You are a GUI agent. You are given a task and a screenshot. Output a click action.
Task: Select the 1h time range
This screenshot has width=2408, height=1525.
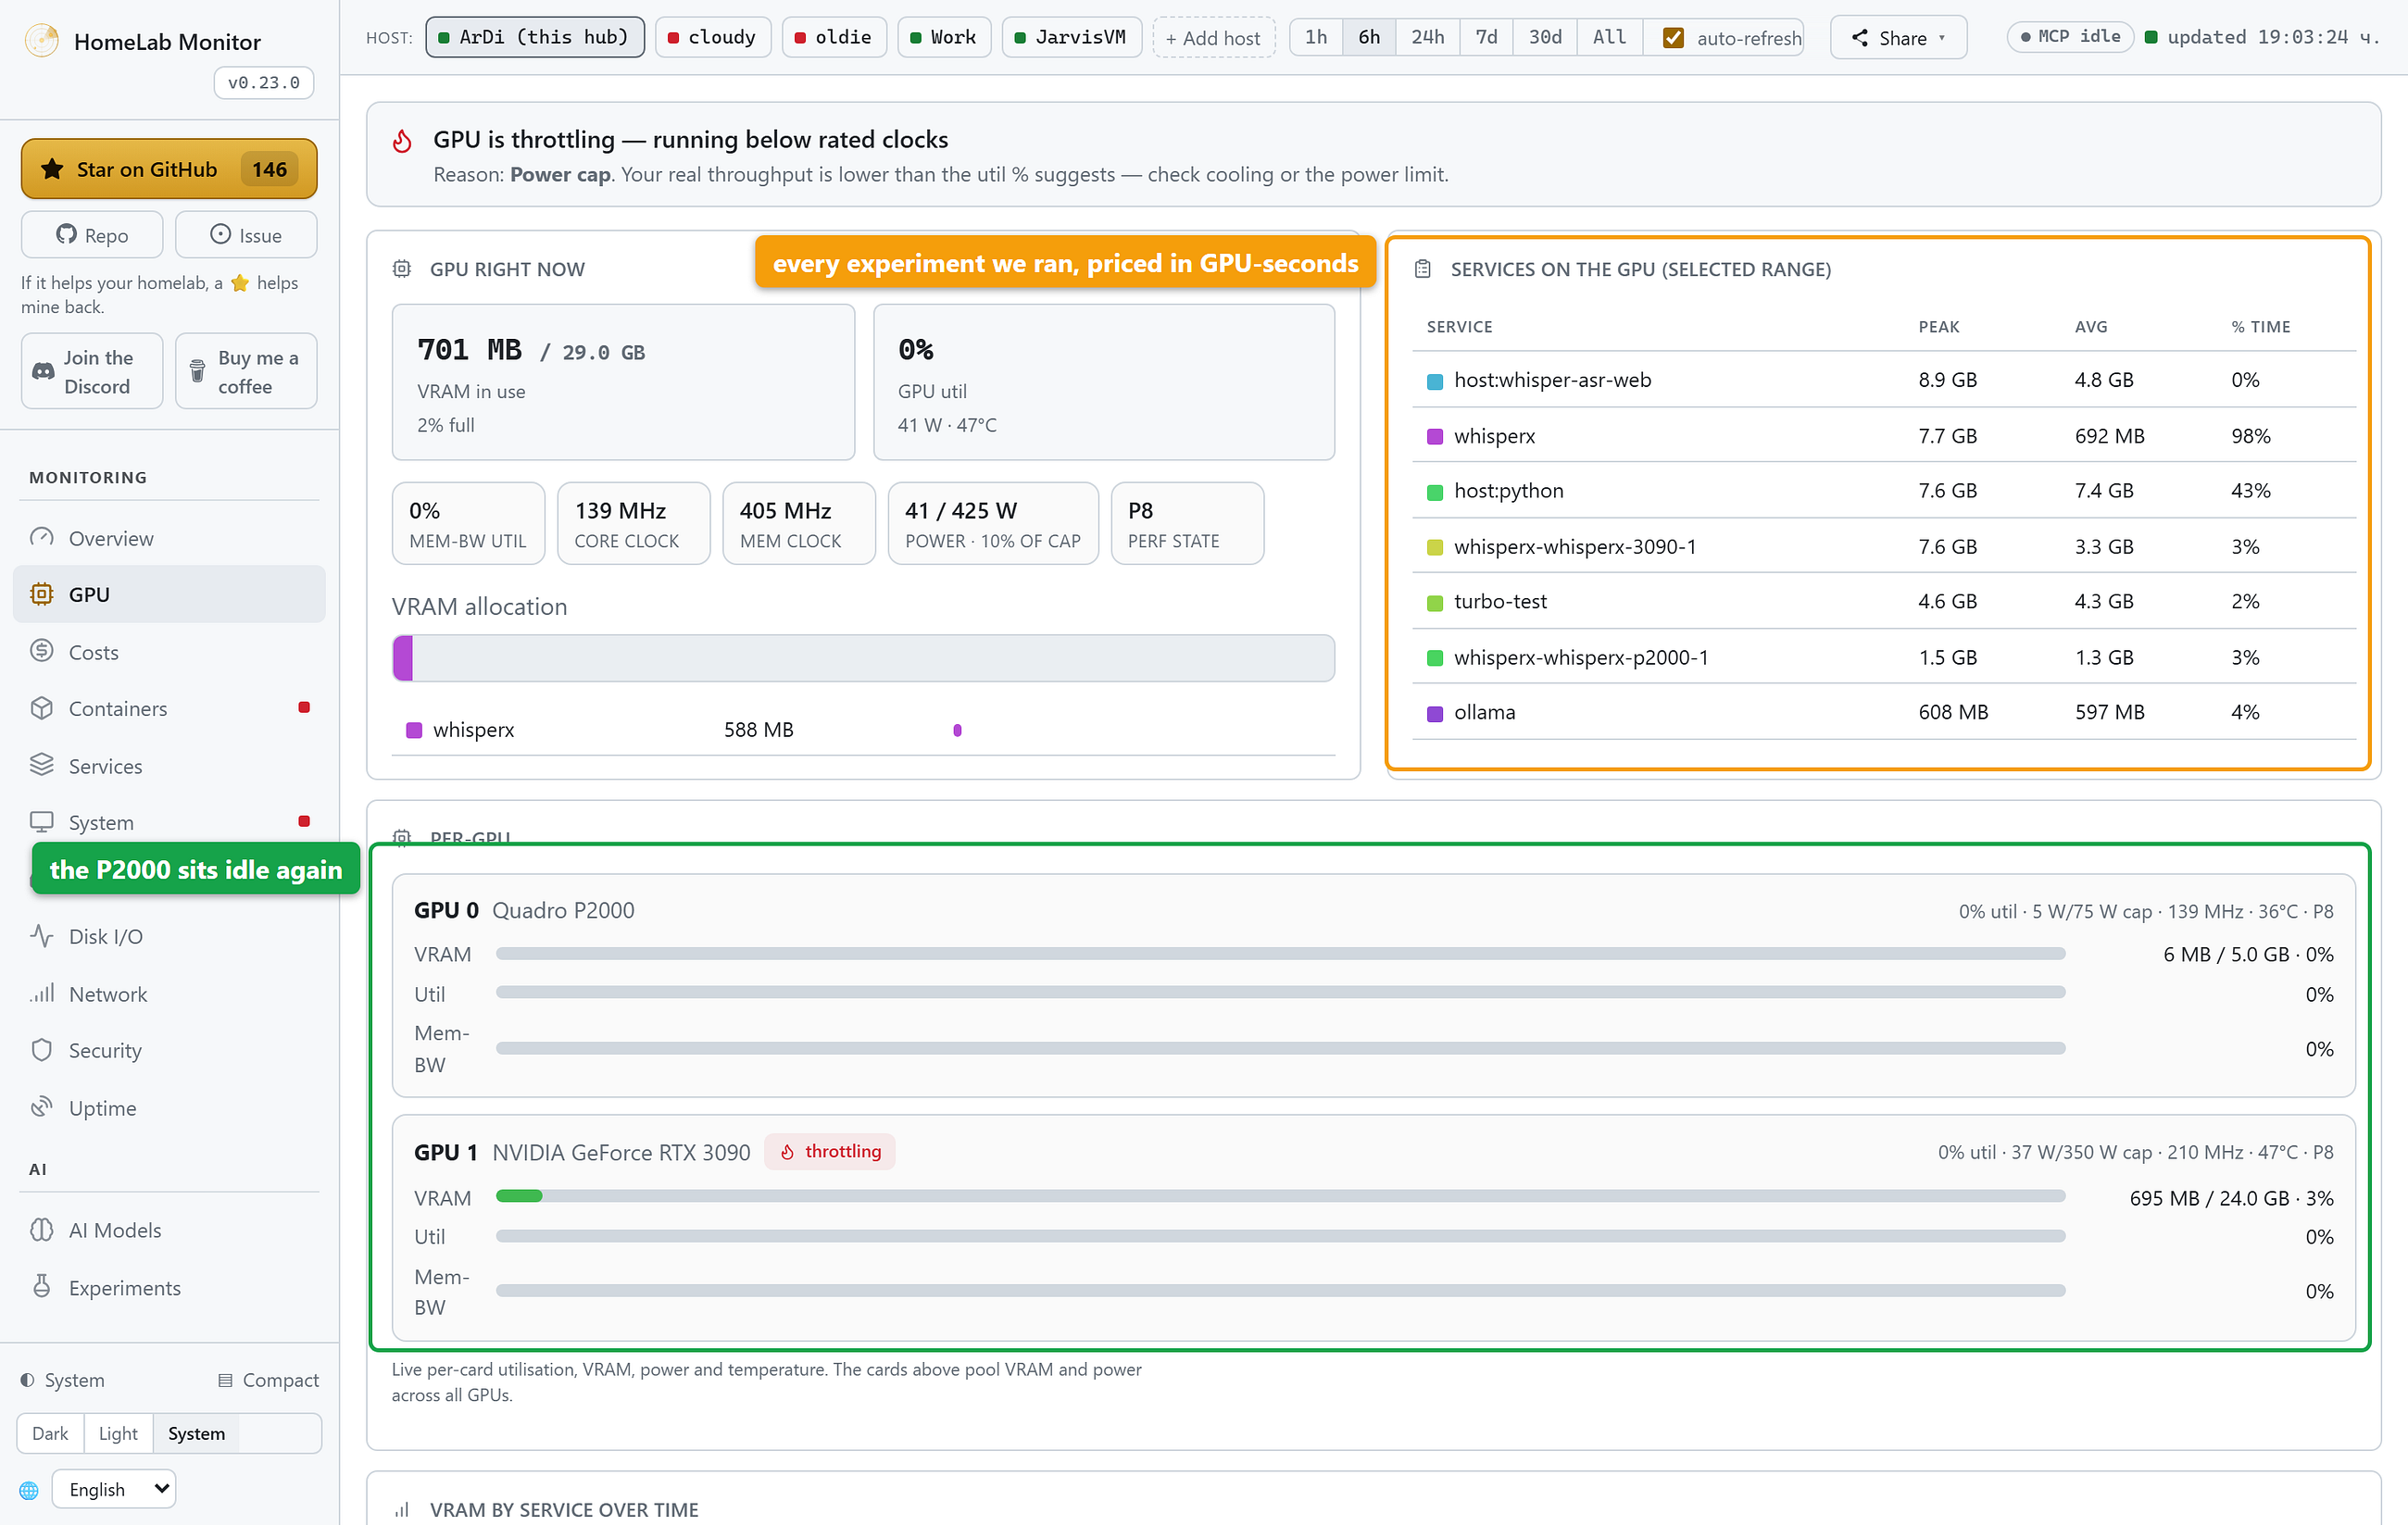(x=1316, y=37)
